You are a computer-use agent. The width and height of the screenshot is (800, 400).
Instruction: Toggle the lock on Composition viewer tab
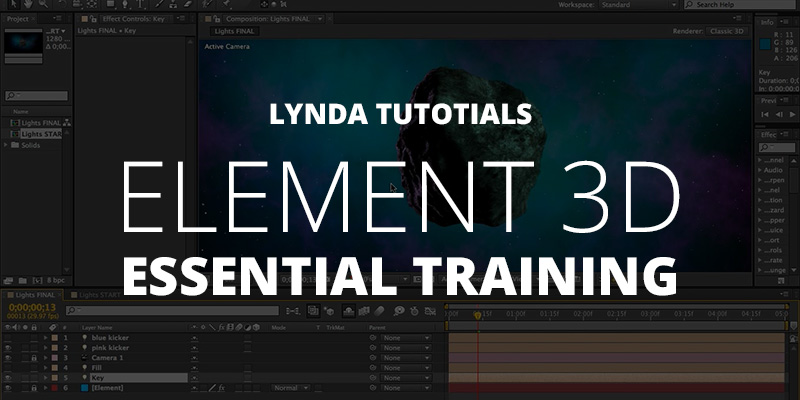tap(217, 19)
